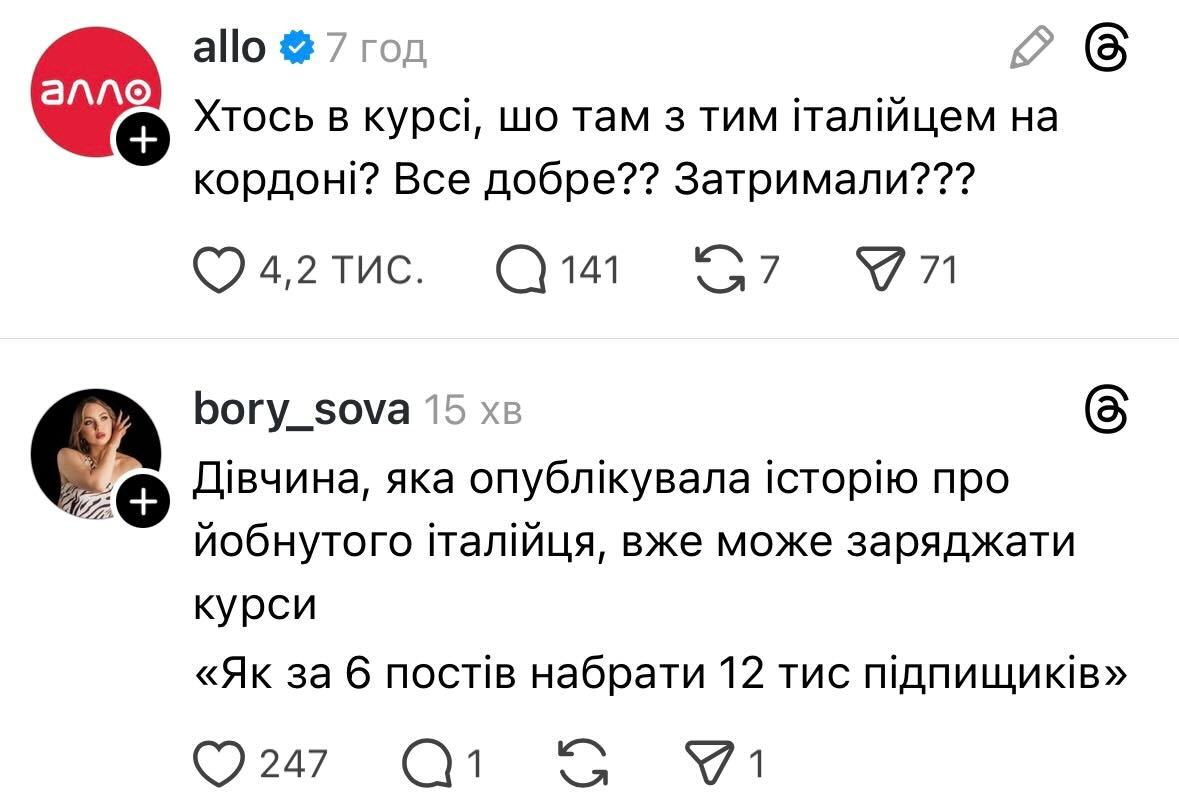Click the pencil edit icon

click(1032, 47)
